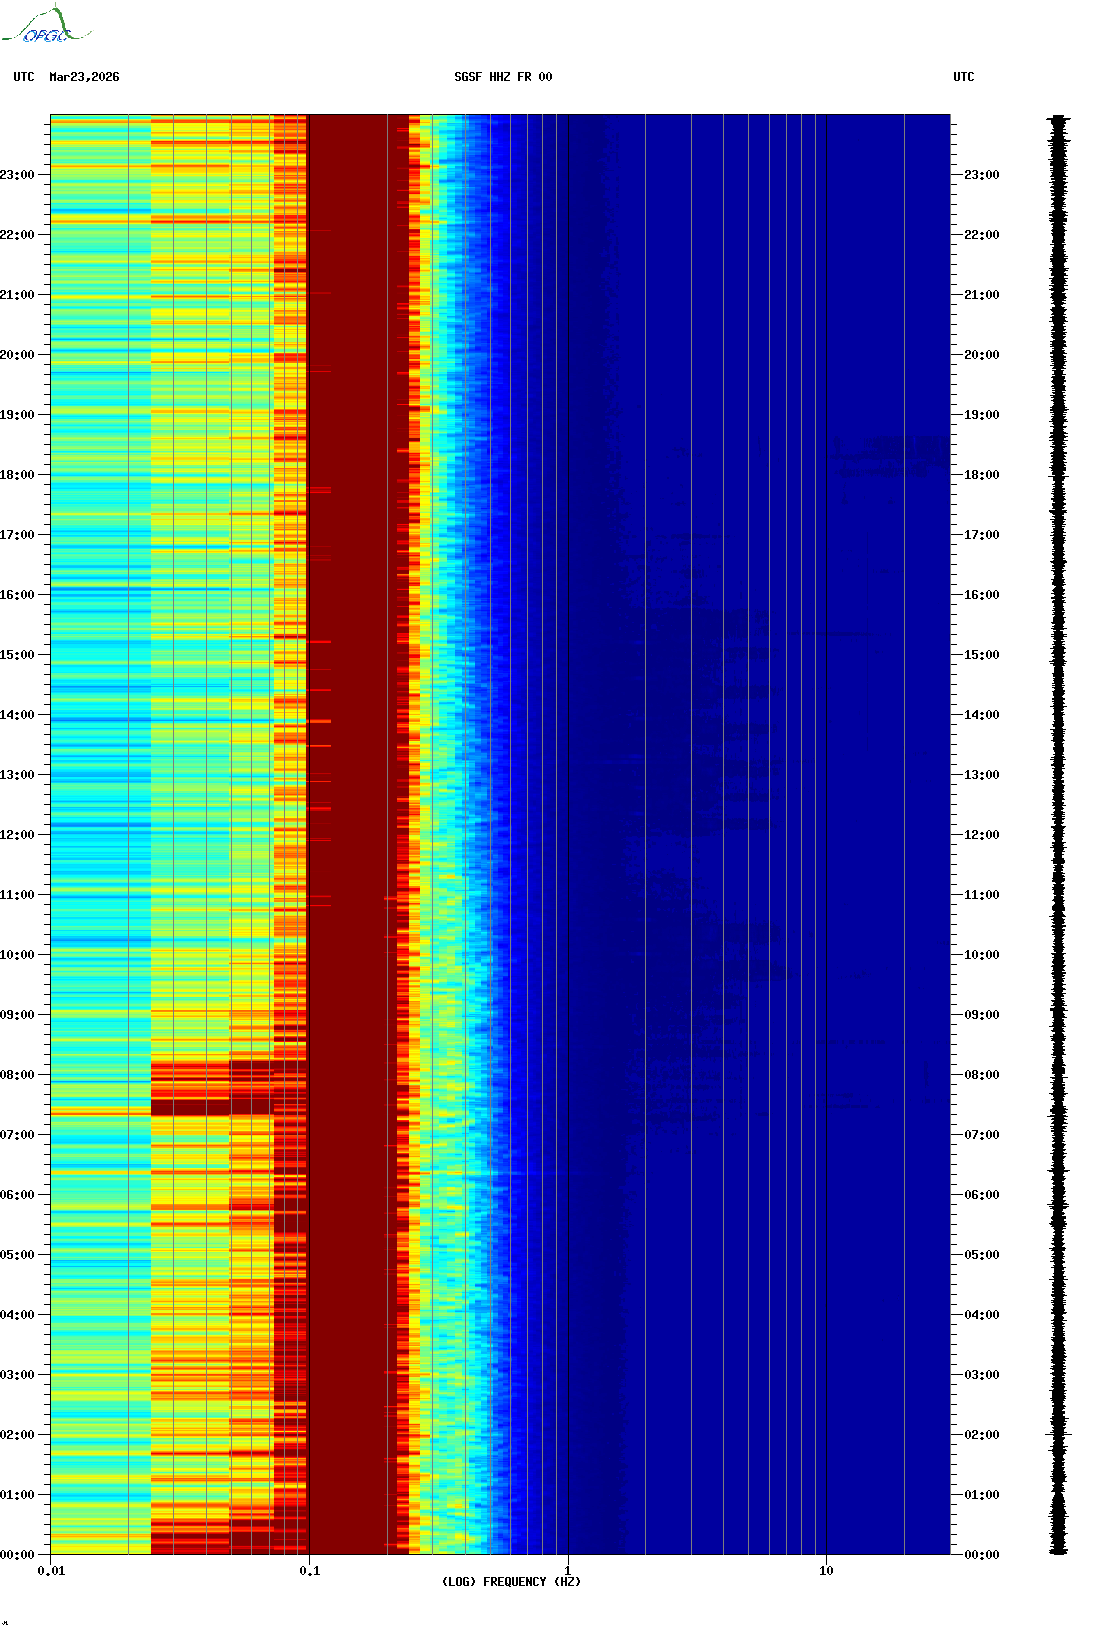Image resolution: width=1102 pixels, height=1634 pixels.
Task: Click the 05:00 label on the right time axis
Action: 982,1255
